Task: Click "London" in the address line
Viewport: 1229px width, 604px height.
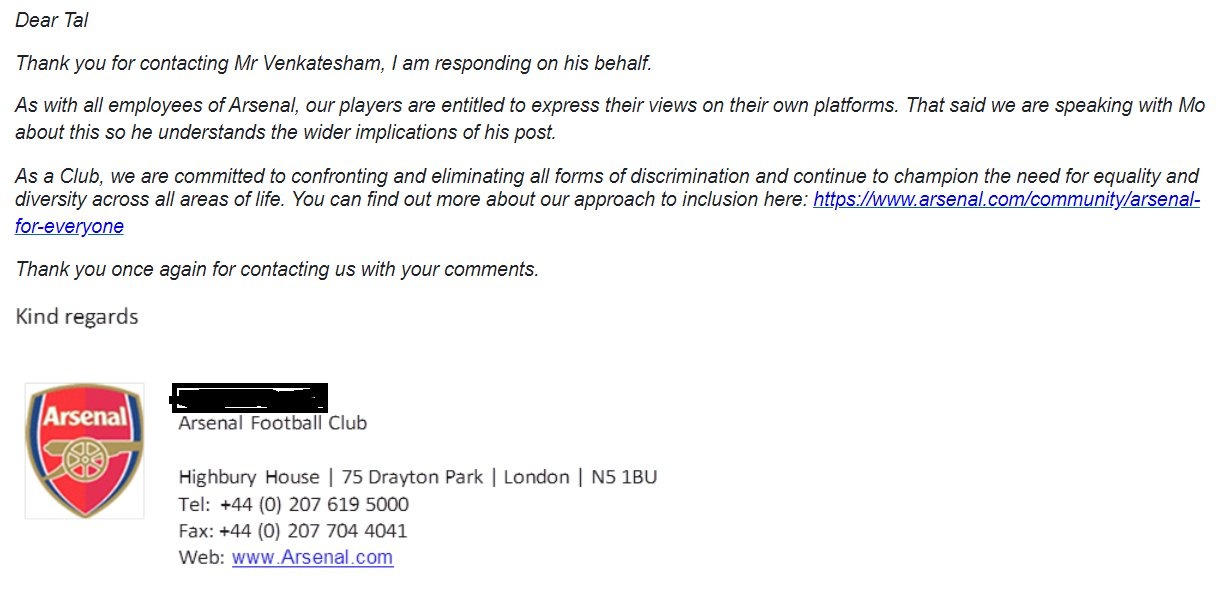Action: pos(536,477)
